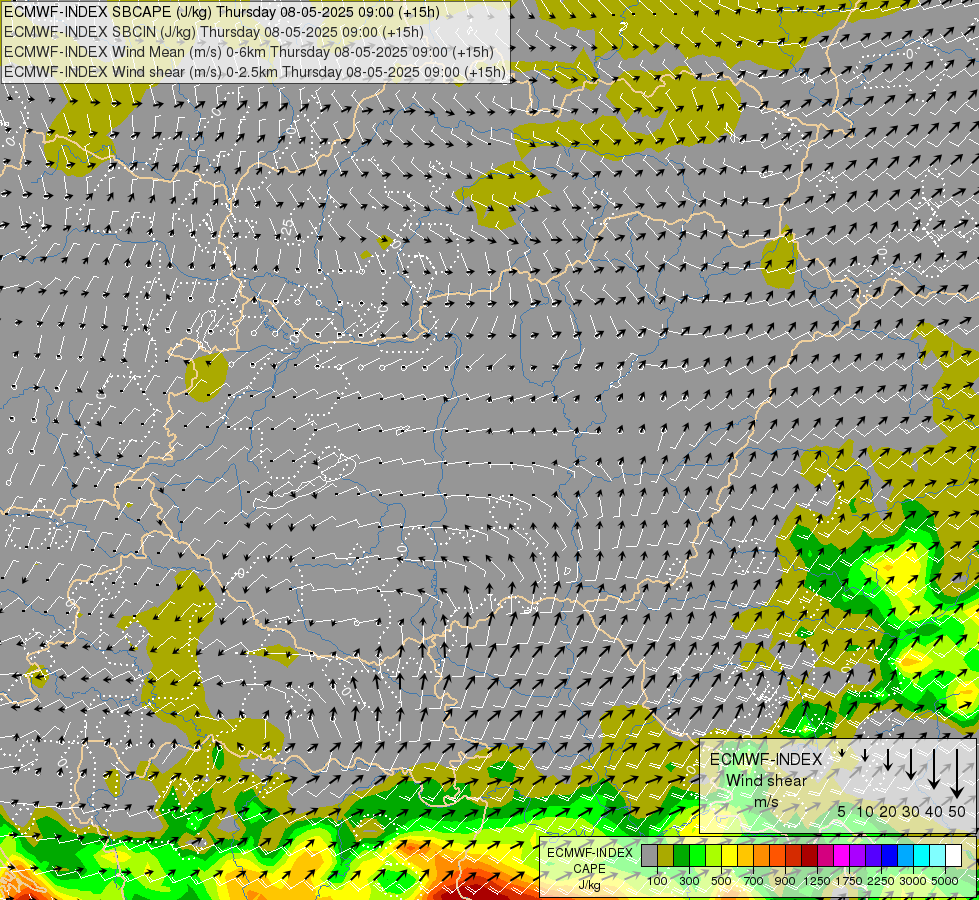
Task: Click the 'Wind shear' legend label
Action: tap(766, 781)
